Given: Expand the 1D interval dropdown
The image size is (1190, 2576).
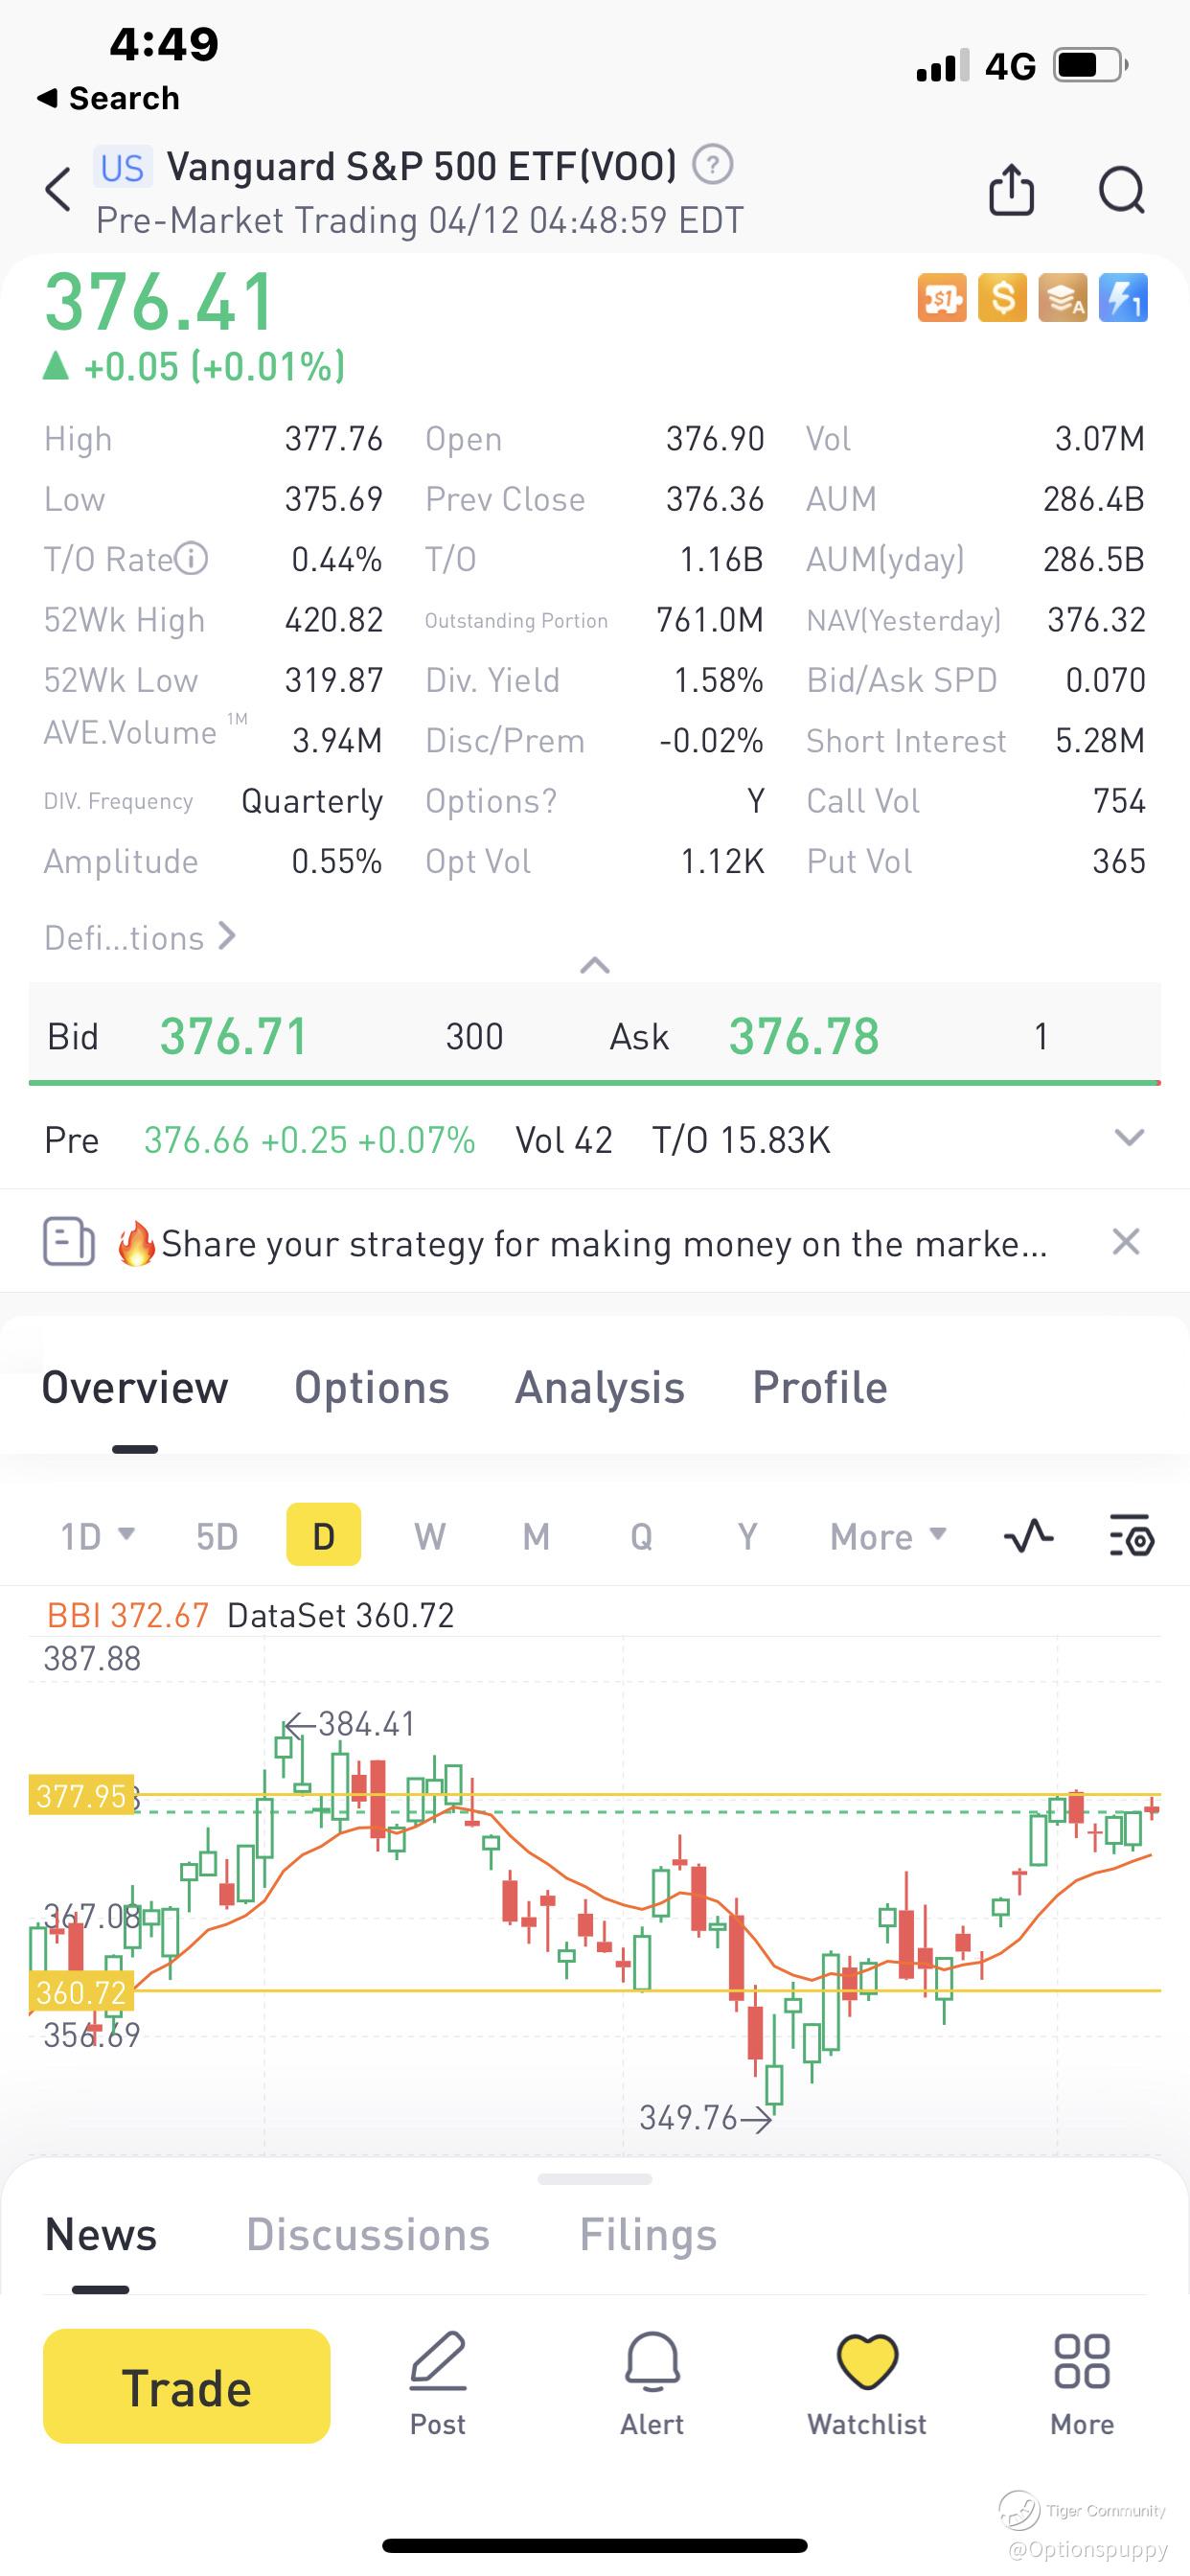Looking at the screenshot, I should click(x=97, y=1536).
